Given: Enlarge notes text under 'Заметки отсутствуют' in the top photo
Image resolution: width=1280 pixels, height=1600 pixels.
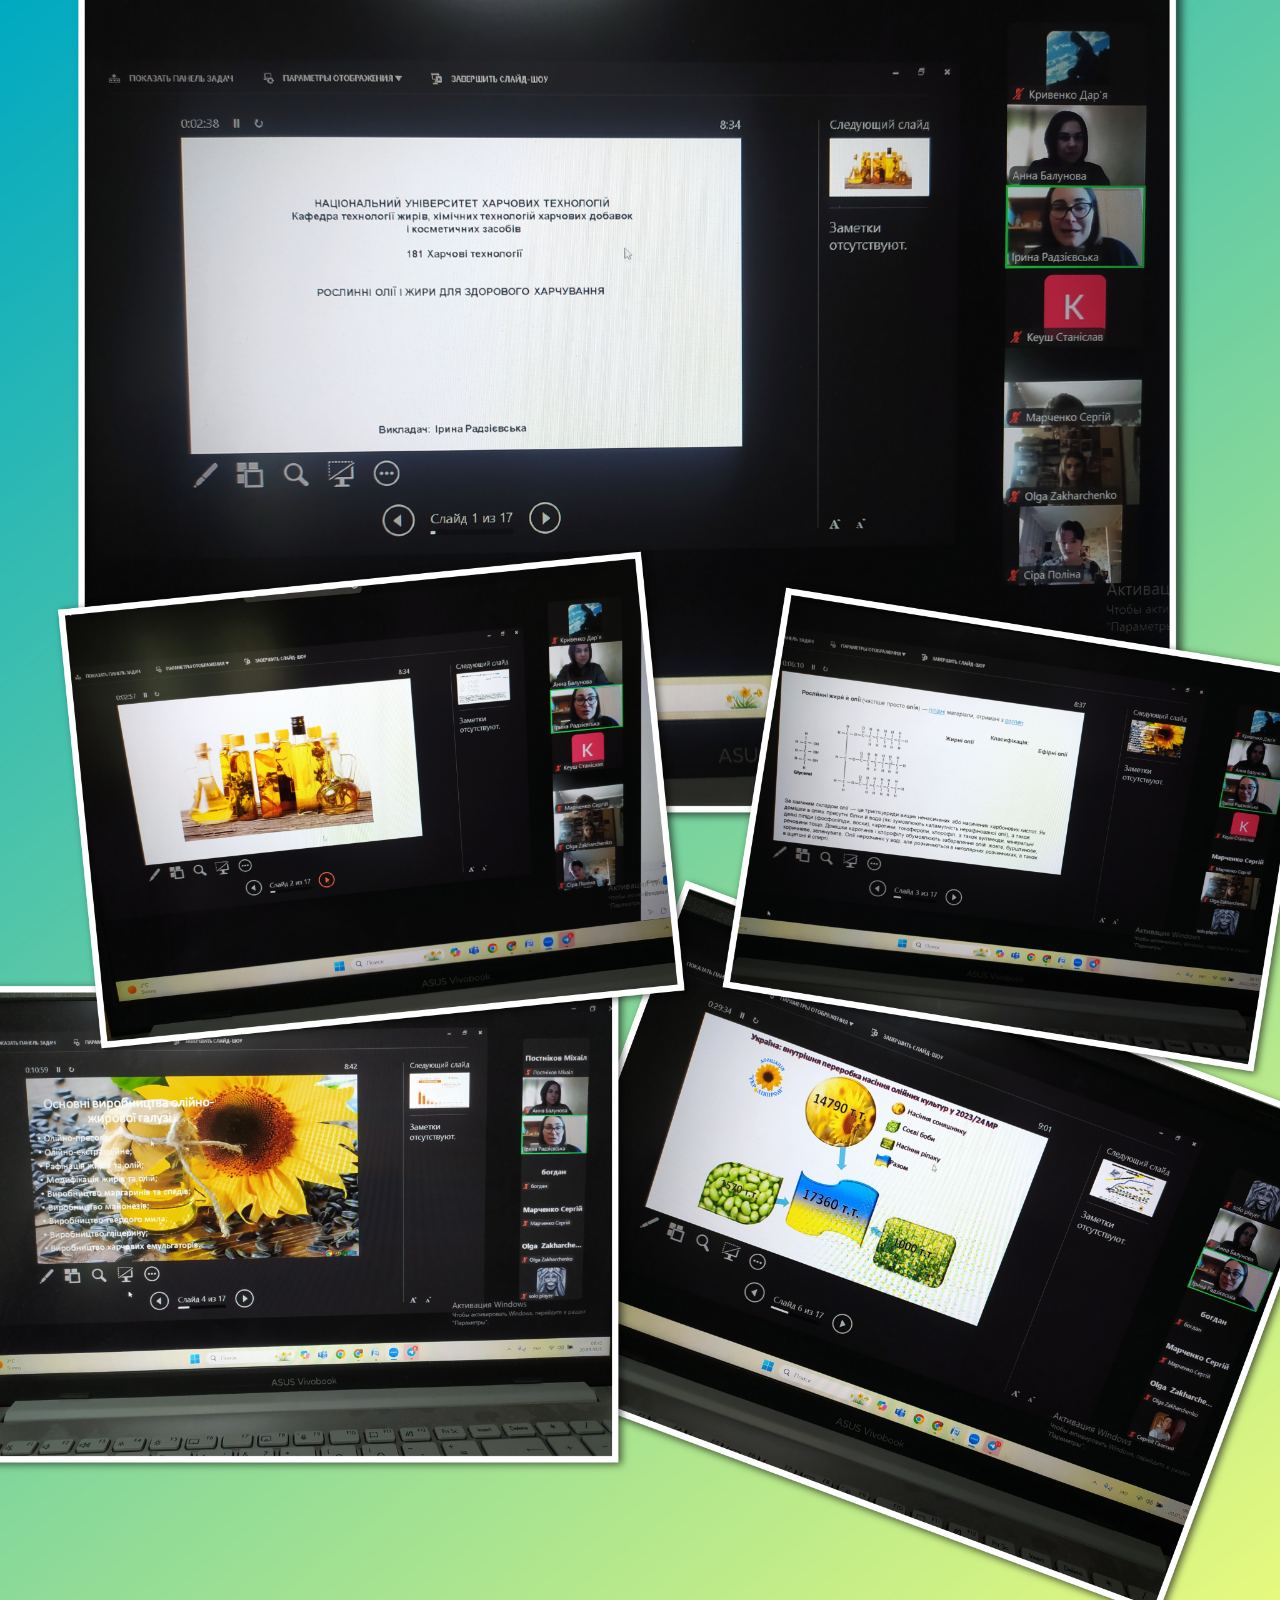Looking at the screenshot, I should click(x=835, y=523).
